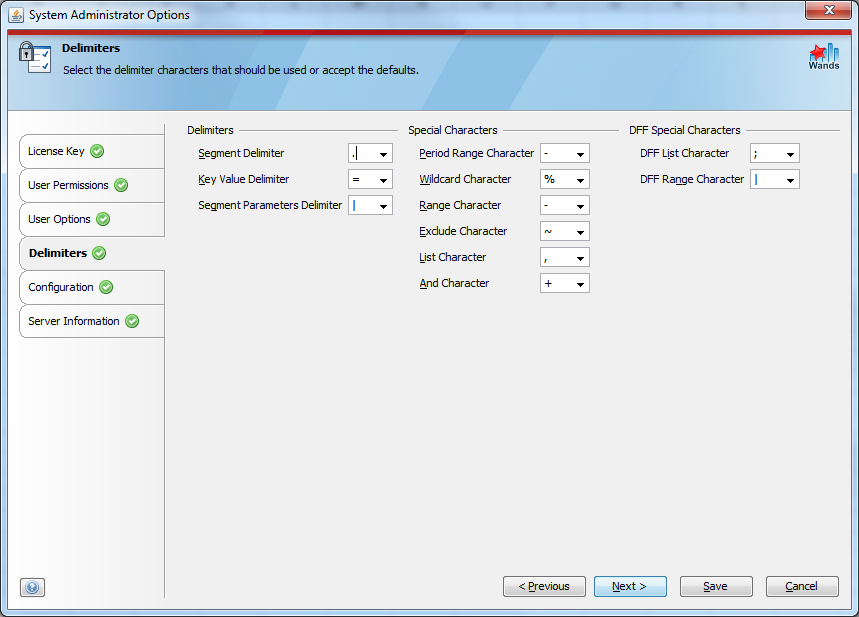Click the DFF Special Characters group heading
Viewport: 859px width, 617px height.
pyautogui.click(x=684, y=130)
